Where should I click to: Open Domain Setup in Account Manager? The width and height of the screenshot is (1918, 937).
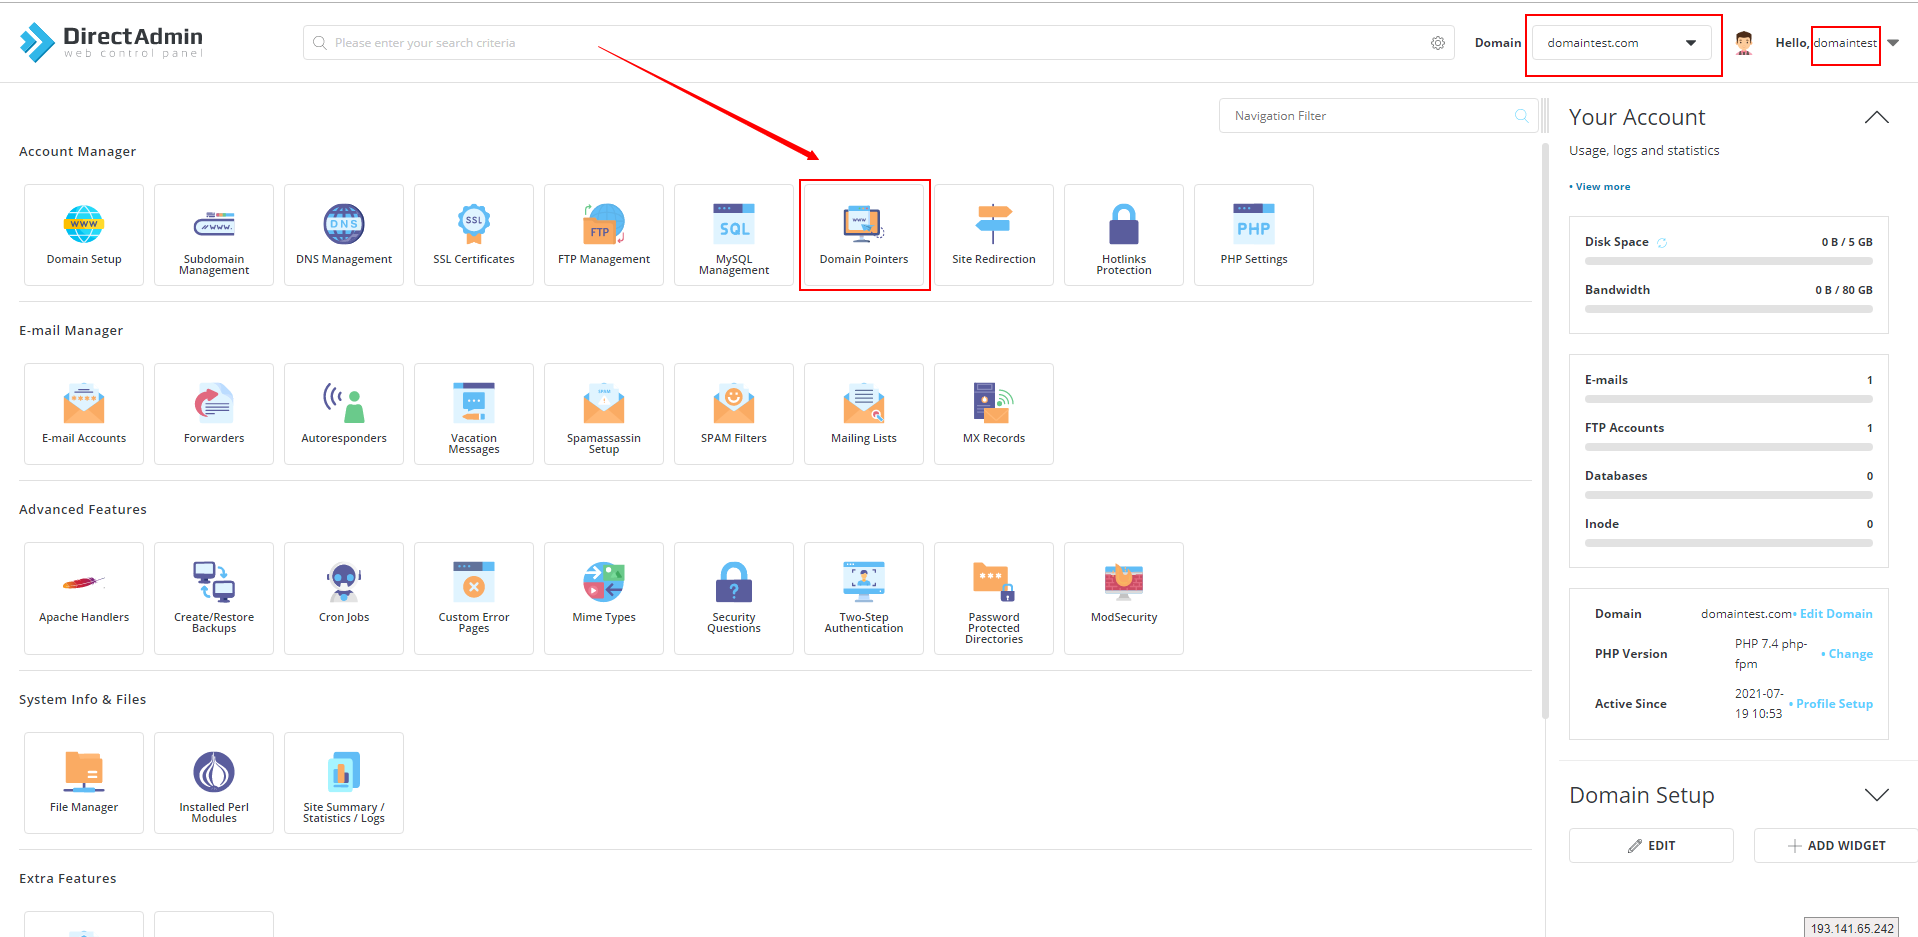point(84,235)
